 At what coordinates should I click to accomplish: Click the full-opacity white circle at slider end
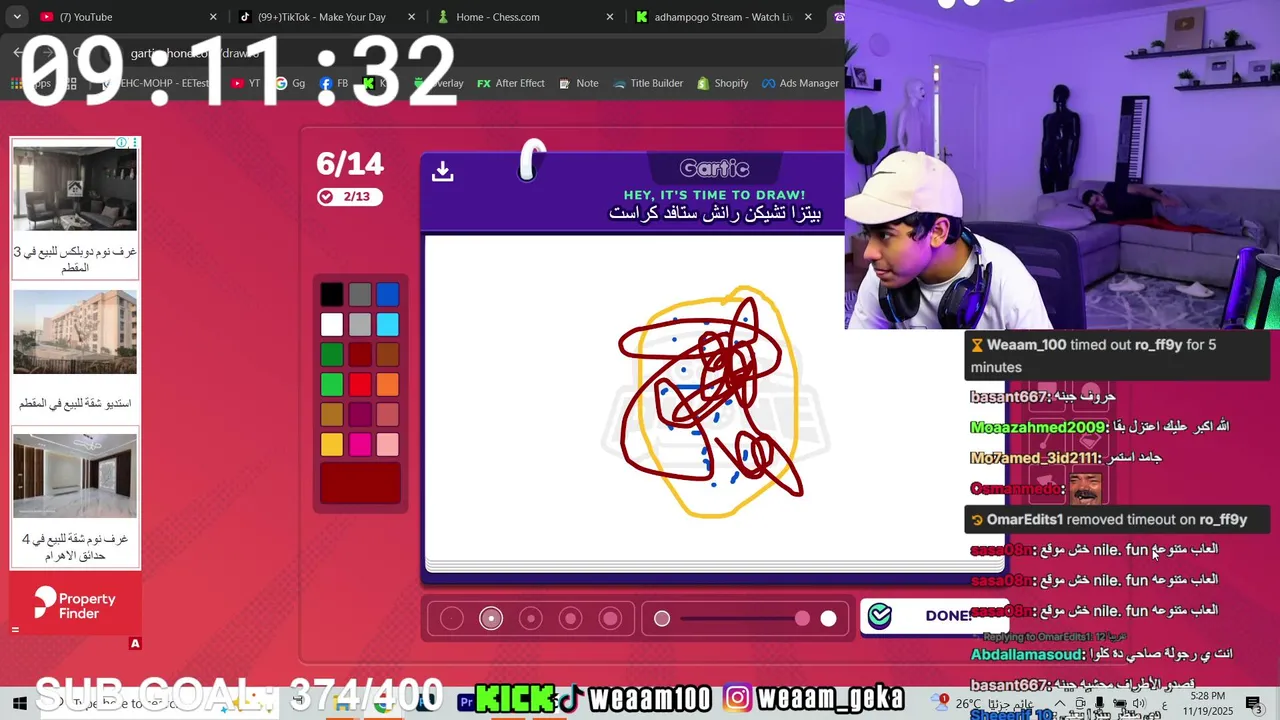(828, 619)
